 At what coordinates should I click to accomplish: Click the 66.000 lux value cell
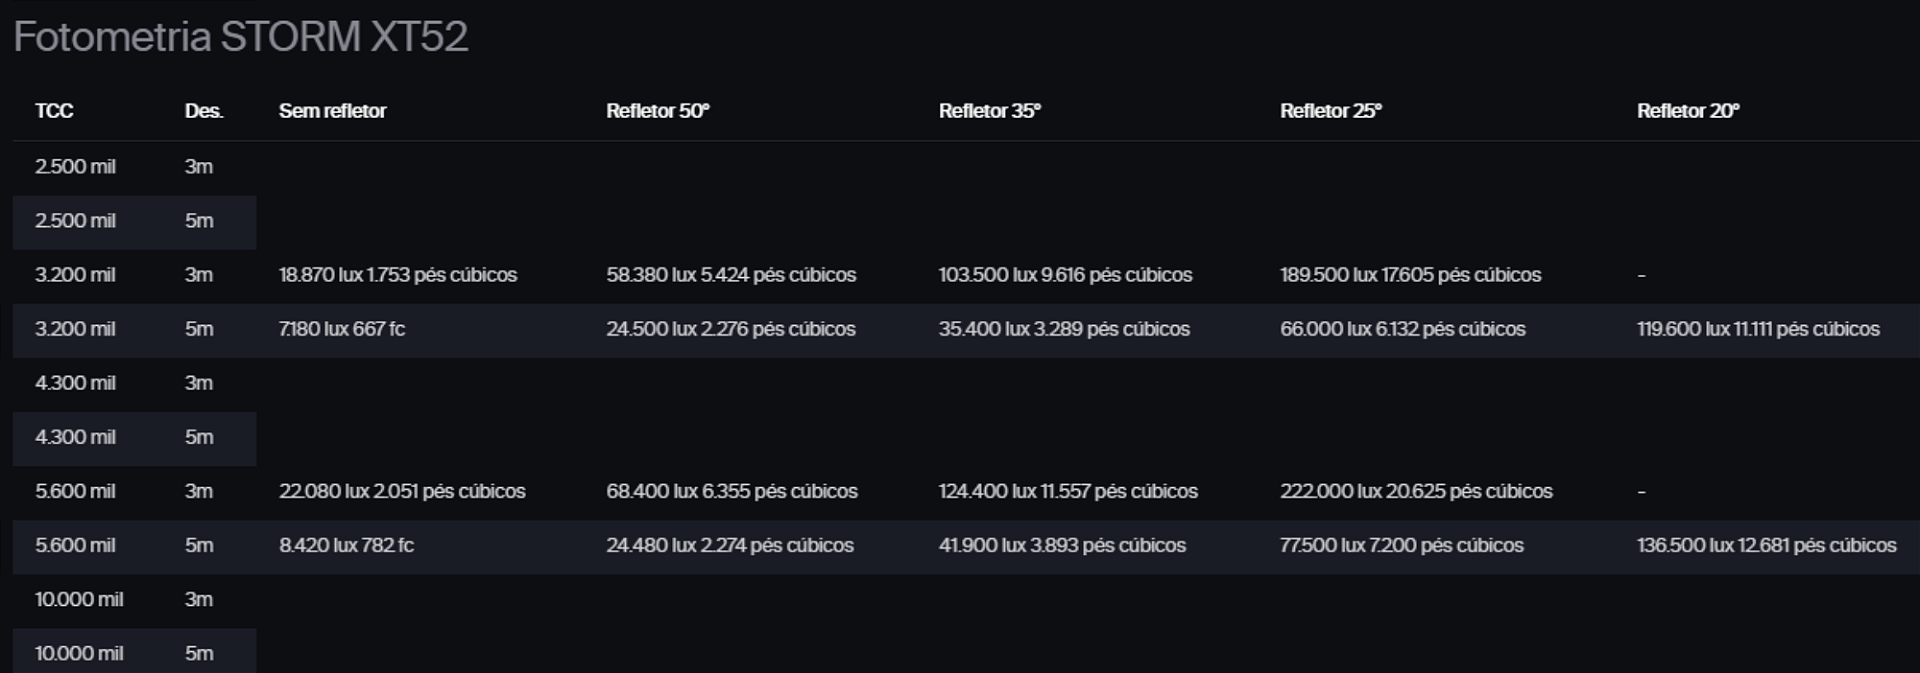[1402, 329]
